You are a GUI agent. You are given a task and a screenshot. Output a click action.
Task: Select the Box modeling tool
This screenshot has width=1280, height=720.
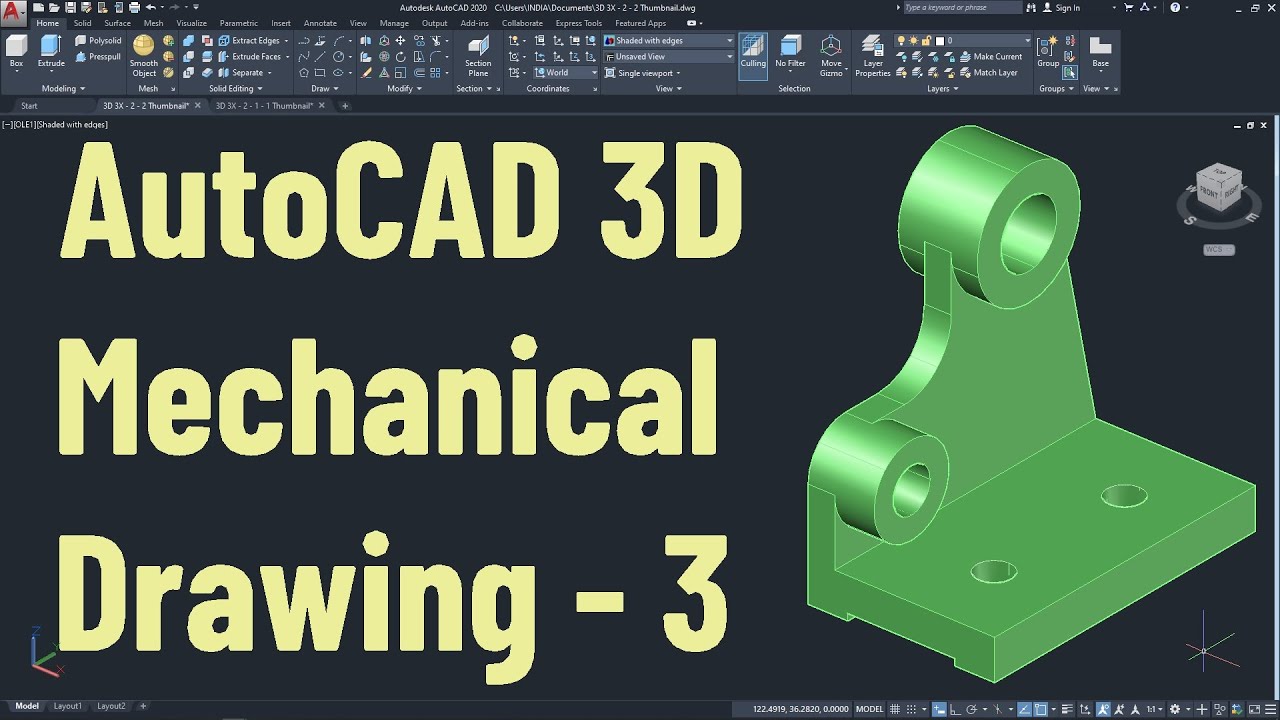16,52
